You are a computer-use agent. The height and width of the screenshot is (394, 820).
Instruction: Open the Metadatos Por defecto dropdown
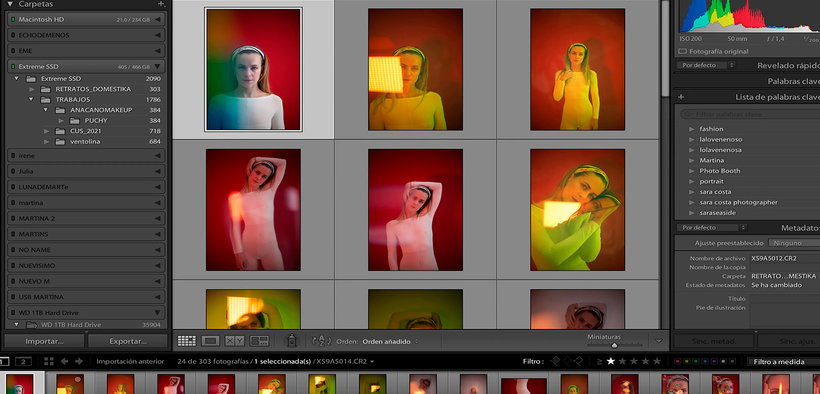711,228
